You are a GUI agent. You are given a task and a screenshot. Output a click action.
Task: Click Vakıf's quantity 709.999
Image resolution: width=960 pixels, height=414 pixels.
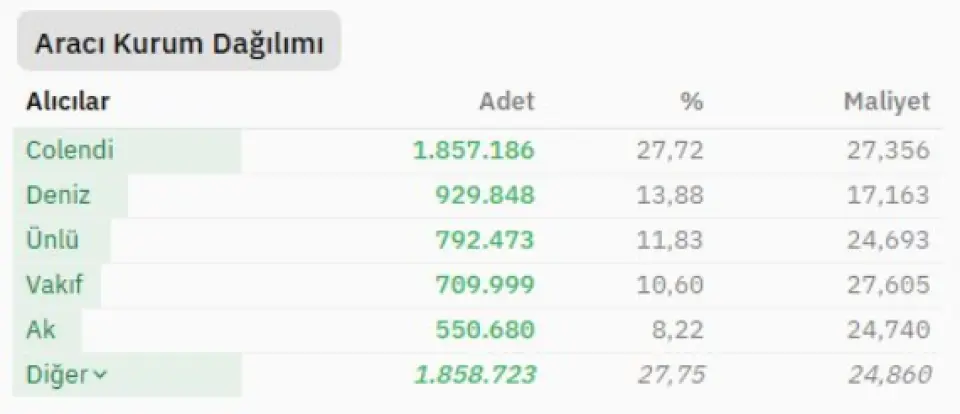pyautogui.click(x=485, y=286)
